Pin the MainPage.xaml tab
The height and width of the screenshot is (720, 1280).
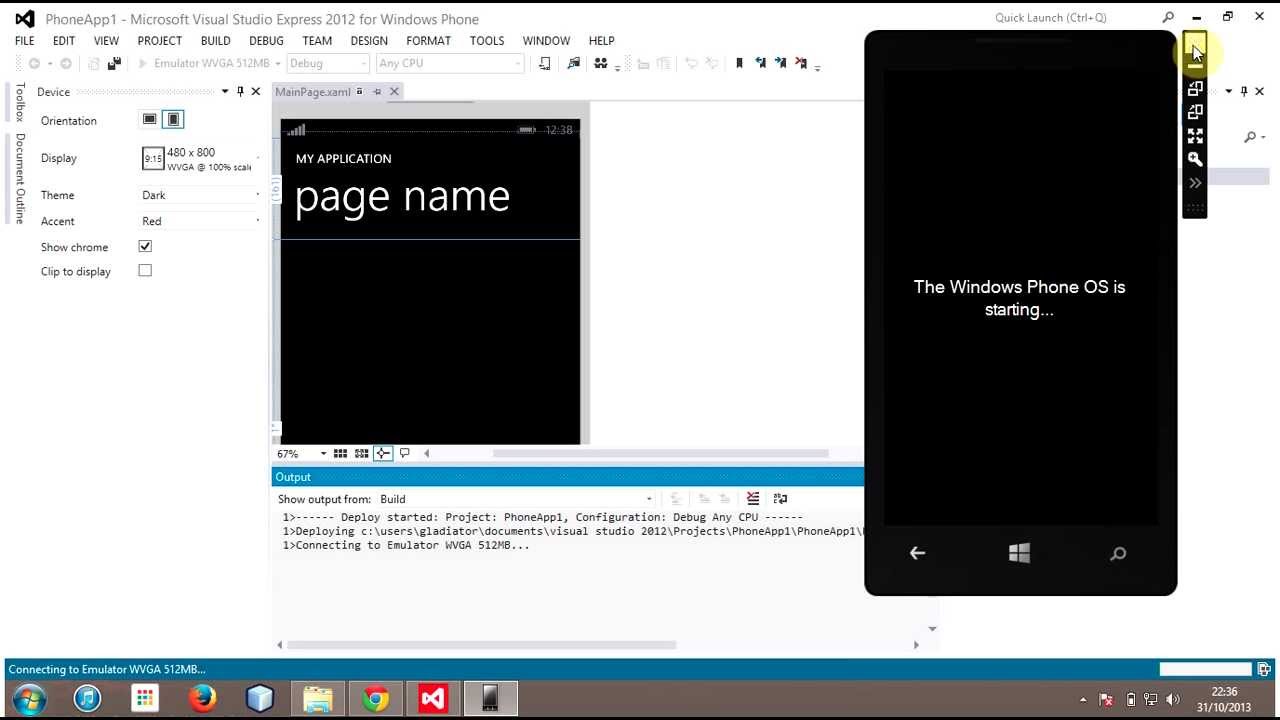point(377,91)
